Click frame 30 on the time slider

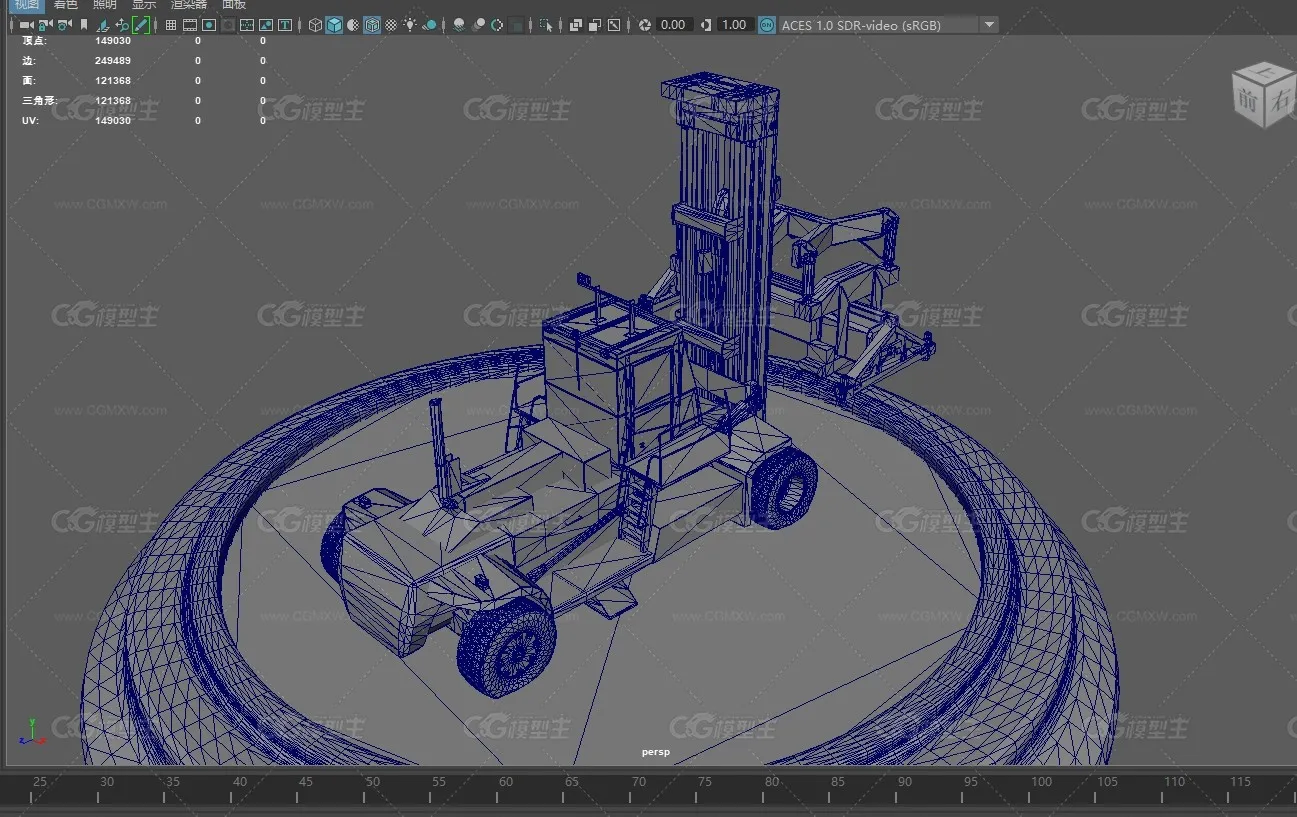(x=107, y=782)
